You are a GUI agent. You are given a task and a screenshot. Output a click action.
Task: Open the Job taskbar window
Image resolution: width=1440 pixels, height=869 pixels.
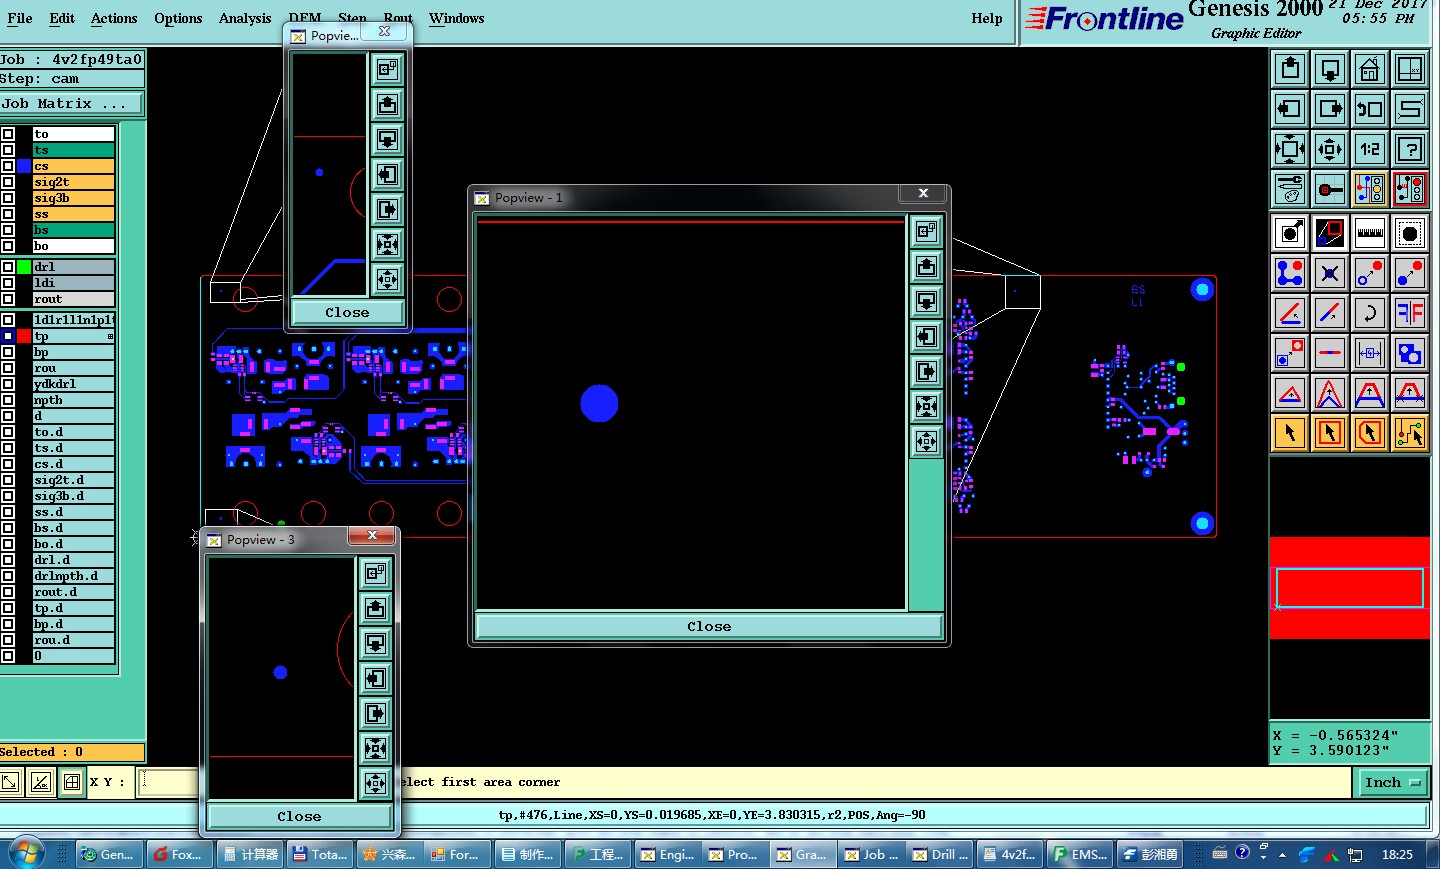click(871, 854)
